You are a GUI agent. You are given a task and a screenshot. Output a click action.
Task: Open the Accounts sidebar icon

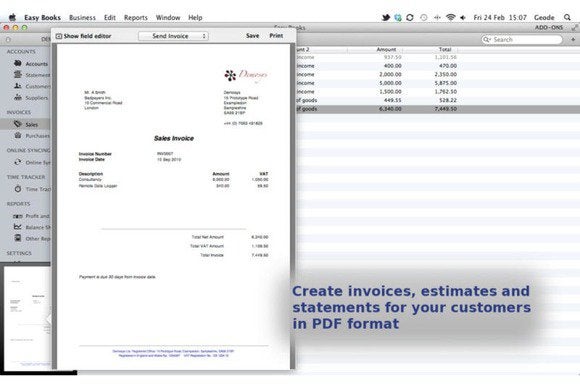click(17, 63)
